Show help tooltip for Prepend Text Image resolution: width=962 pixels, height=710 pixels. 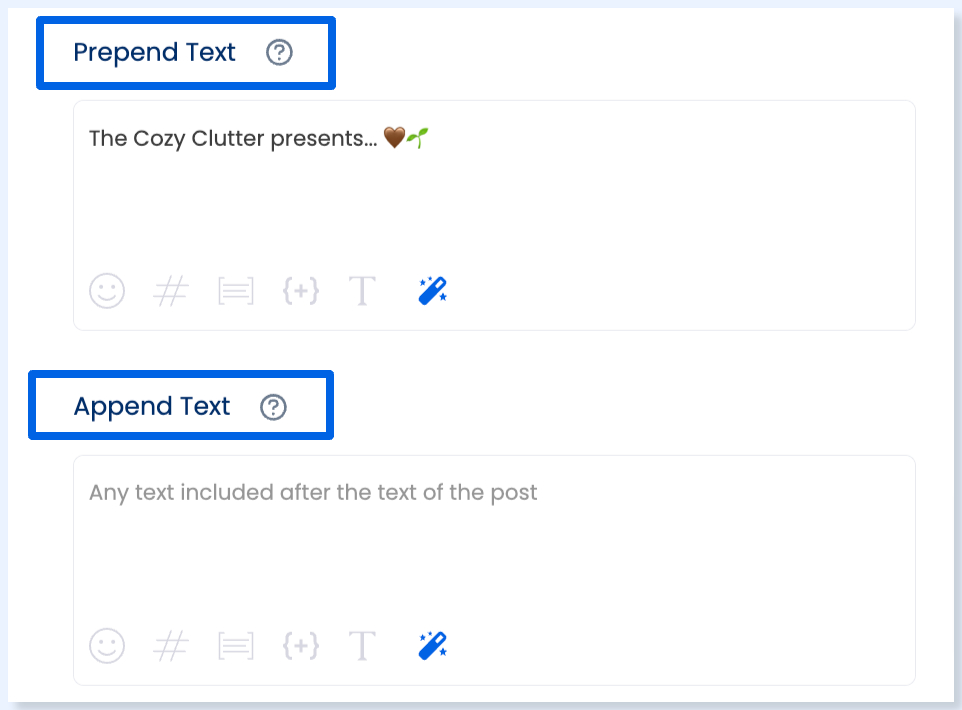click(279, 52)
